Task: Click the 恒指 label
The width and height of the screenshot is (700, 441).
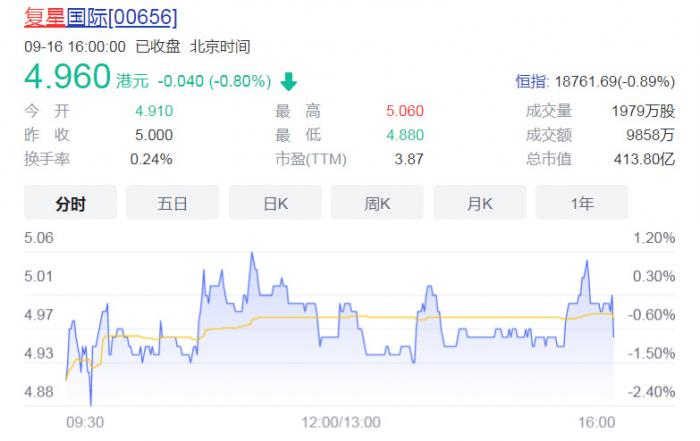Action: pos(532,81)
